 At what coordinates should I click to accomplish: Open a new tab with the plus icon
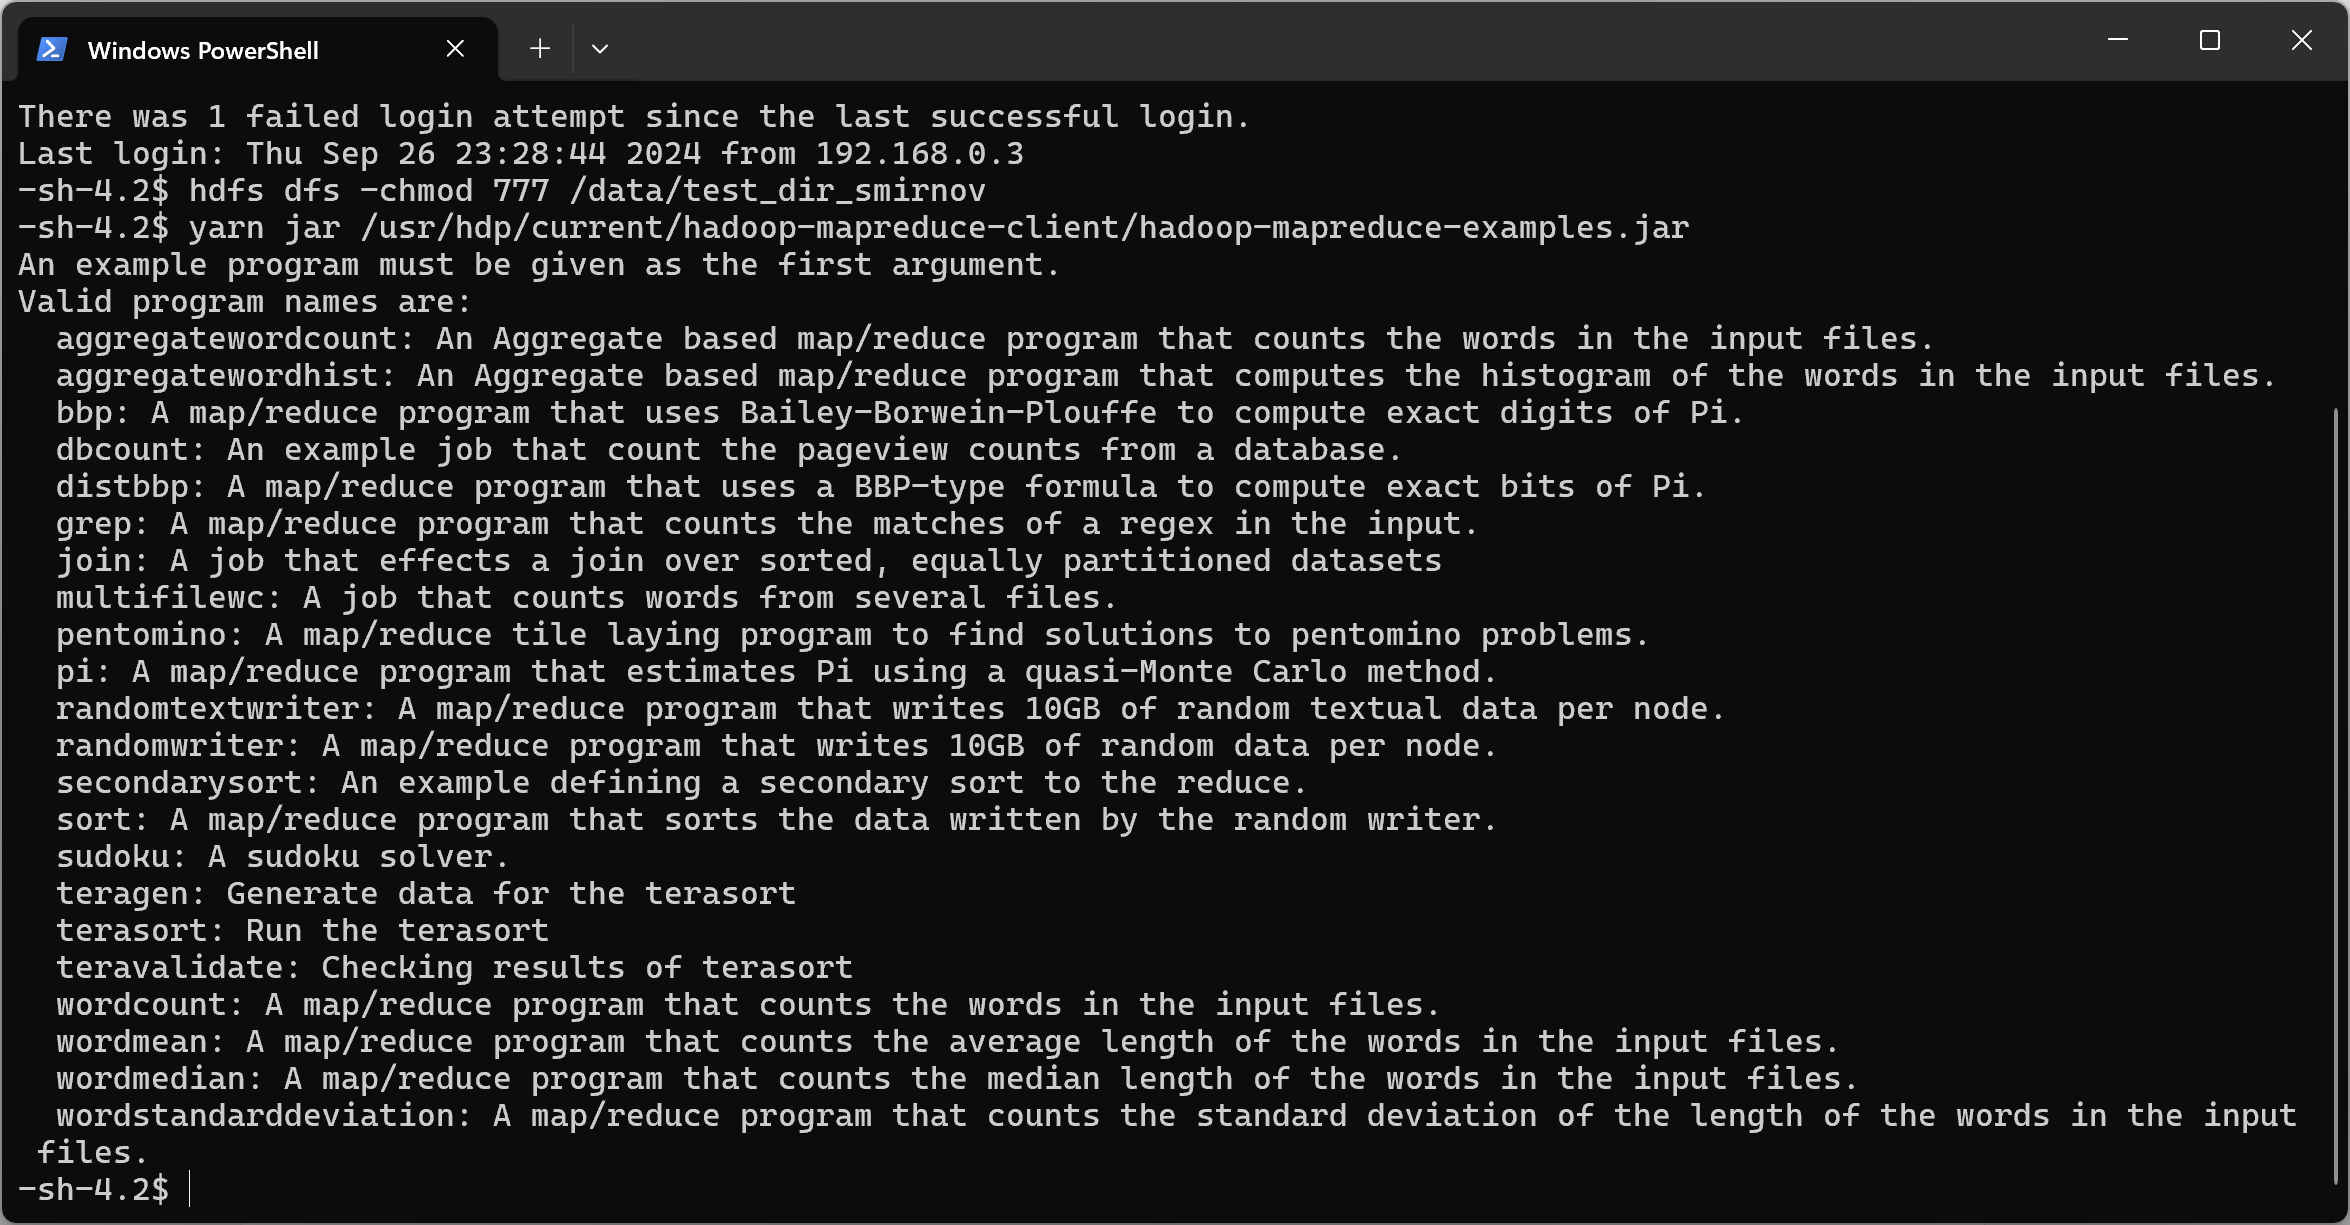[x=540, y=48]
